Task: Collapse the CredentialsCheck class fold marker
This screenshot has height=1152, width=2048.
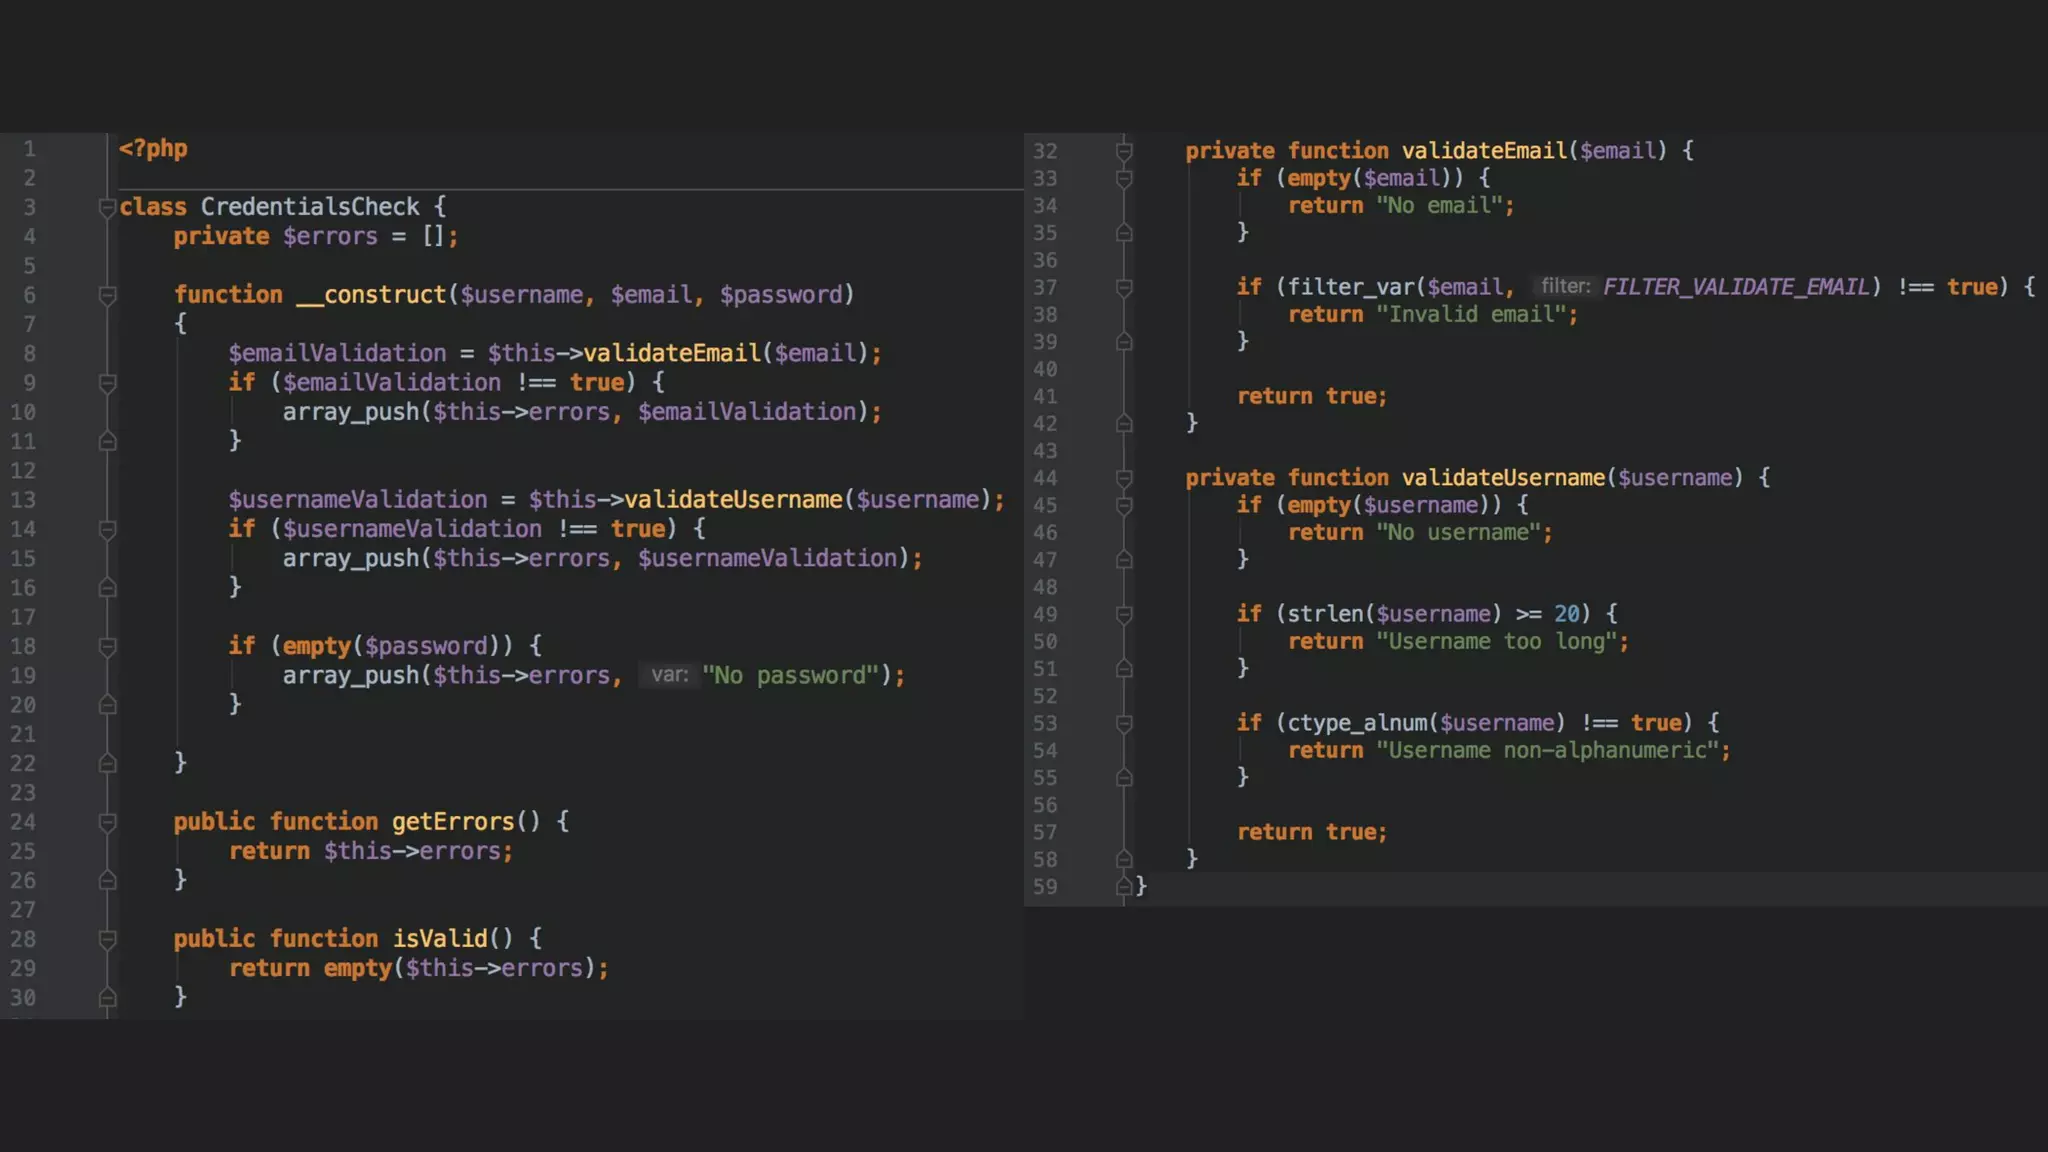Action: click(107, 208)
